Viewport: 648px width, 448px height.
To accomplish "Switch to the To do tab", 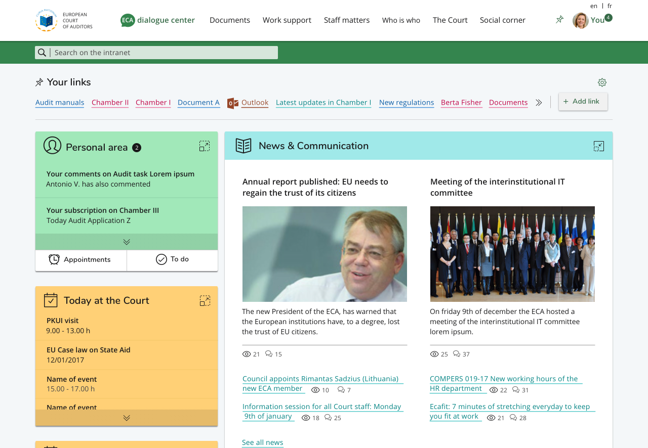I will click(x=172, y=260).
